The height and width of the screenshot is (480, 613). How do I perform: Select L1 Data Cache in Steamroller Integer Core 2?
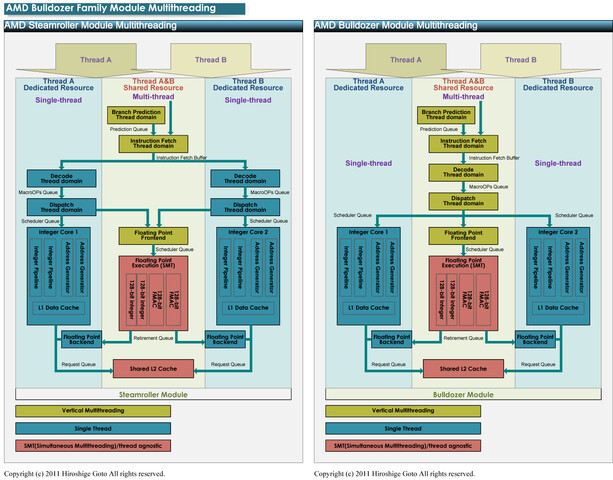pyautogui.click(x=248, y=308)
